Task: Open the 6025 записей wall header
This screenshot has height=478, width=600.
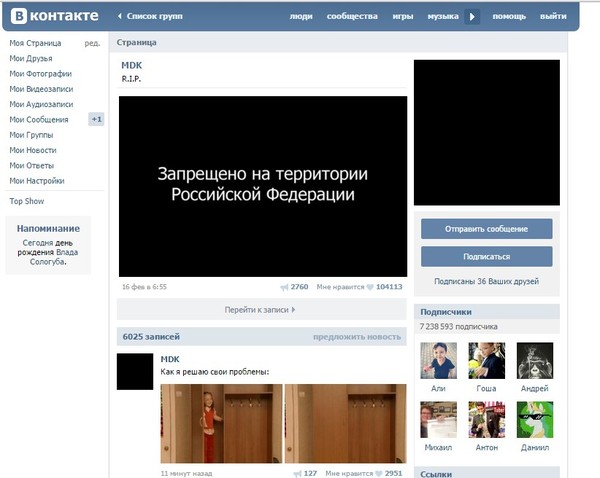Action: (151, 337)
